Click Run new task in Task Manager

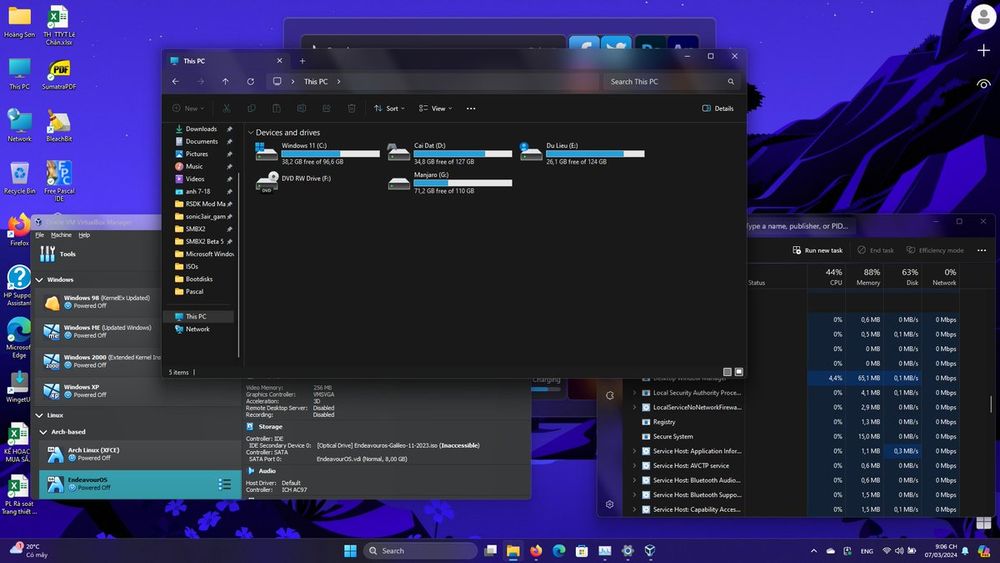[x=817, y=251]
